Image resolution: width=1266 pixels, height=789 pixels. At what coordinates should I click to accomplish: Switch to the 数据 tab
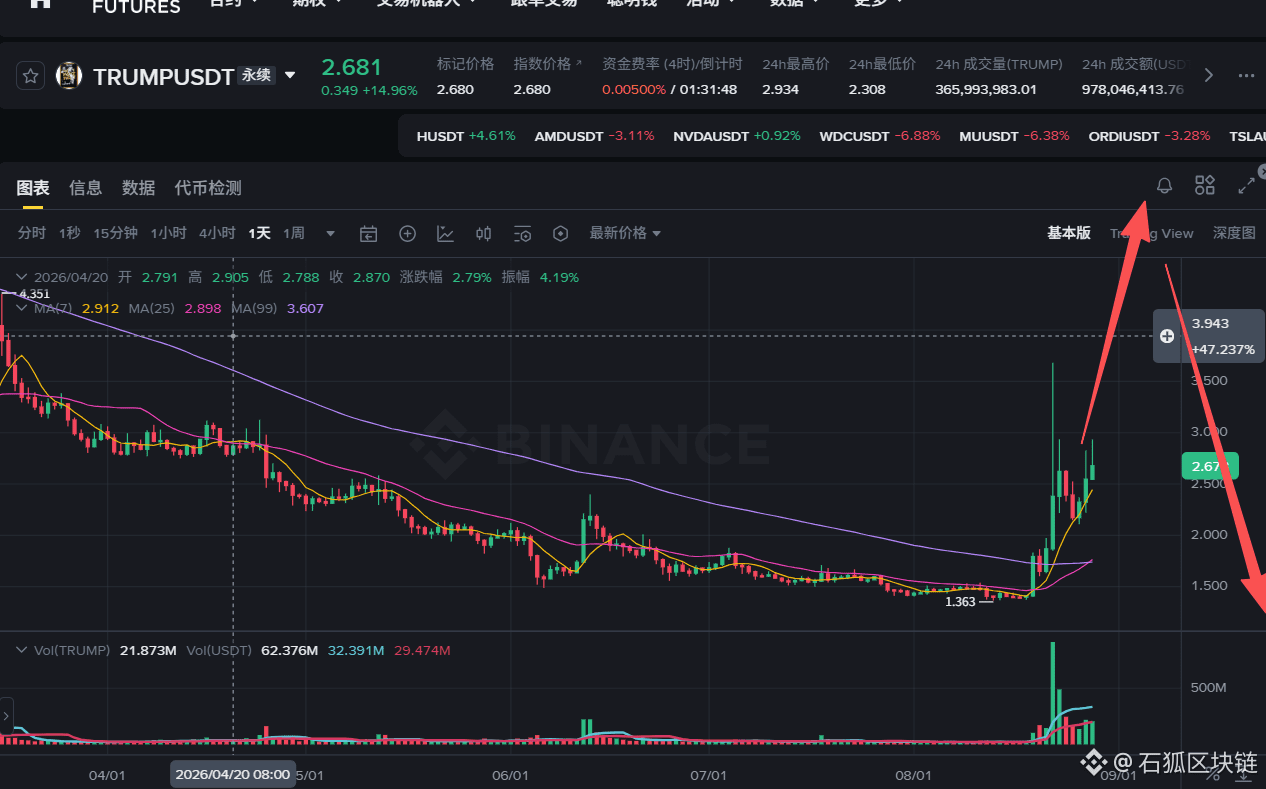tap(138, 188)
